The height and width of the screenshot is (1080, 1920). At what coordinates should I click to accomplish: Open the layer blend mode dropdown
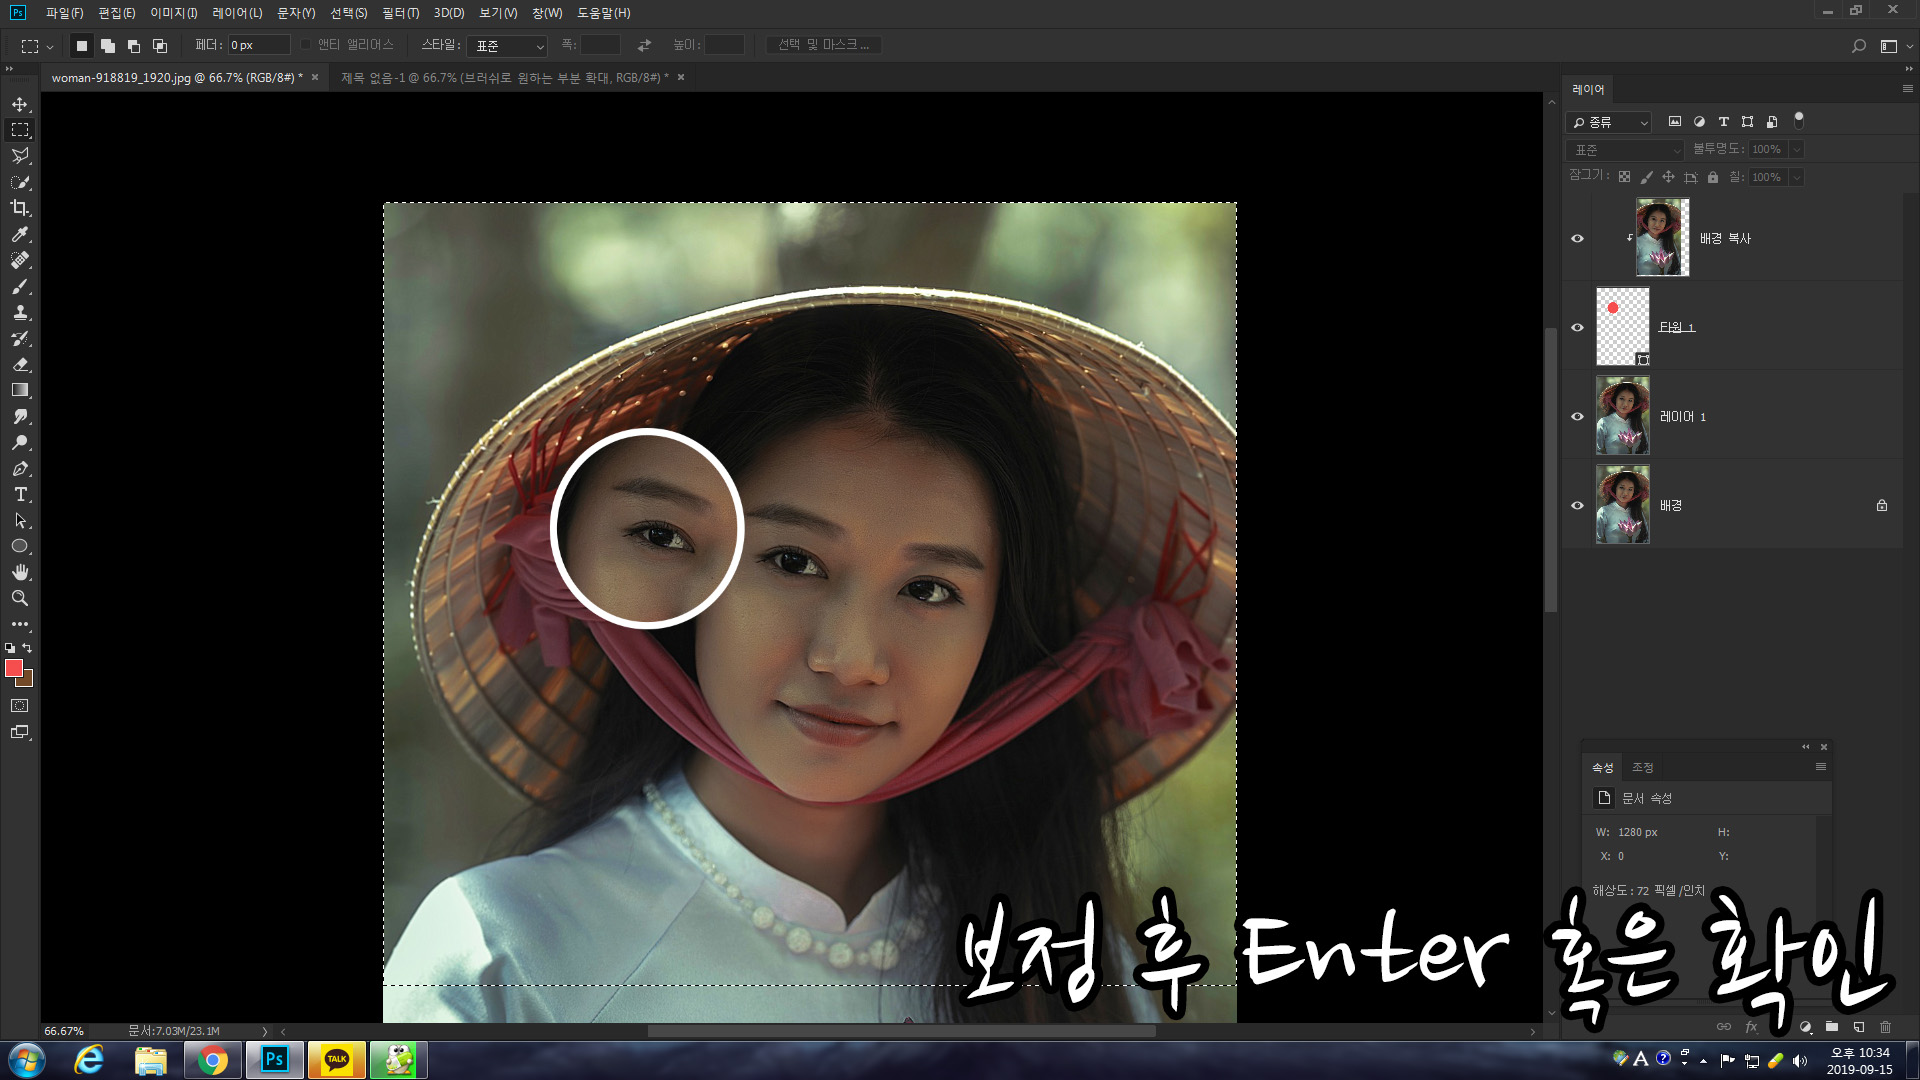click(x=1626, y=150)
